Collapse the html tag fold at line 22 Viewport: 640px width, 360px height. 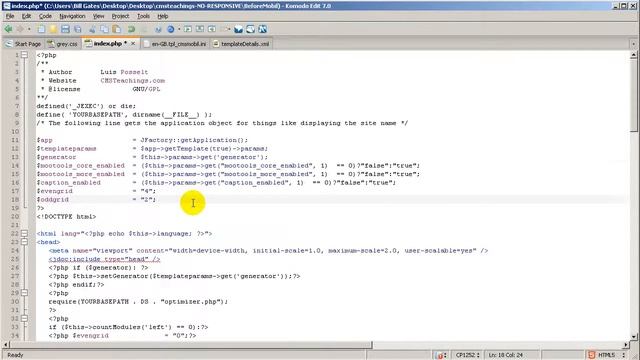coord(24,233)
